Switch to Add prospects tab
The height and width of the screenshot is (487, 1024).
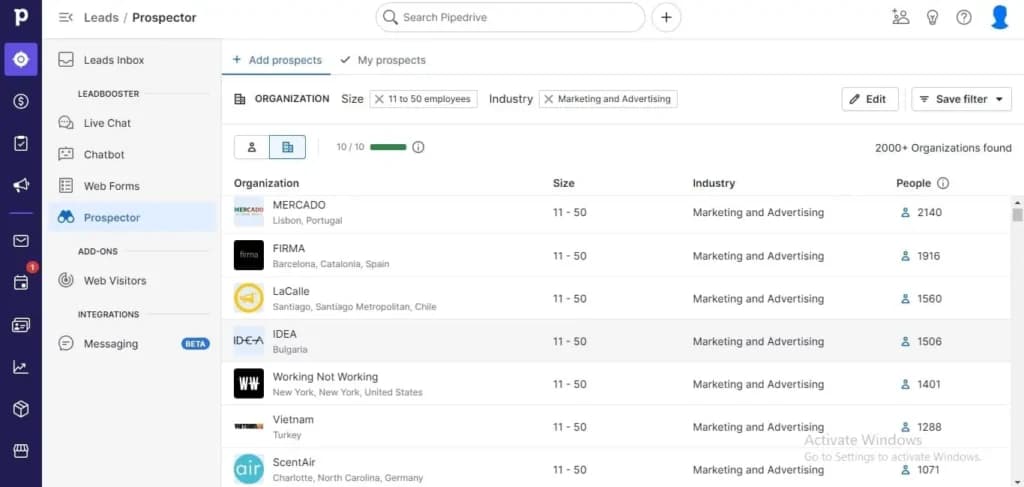pyautogui.click(x=277, y=60)
